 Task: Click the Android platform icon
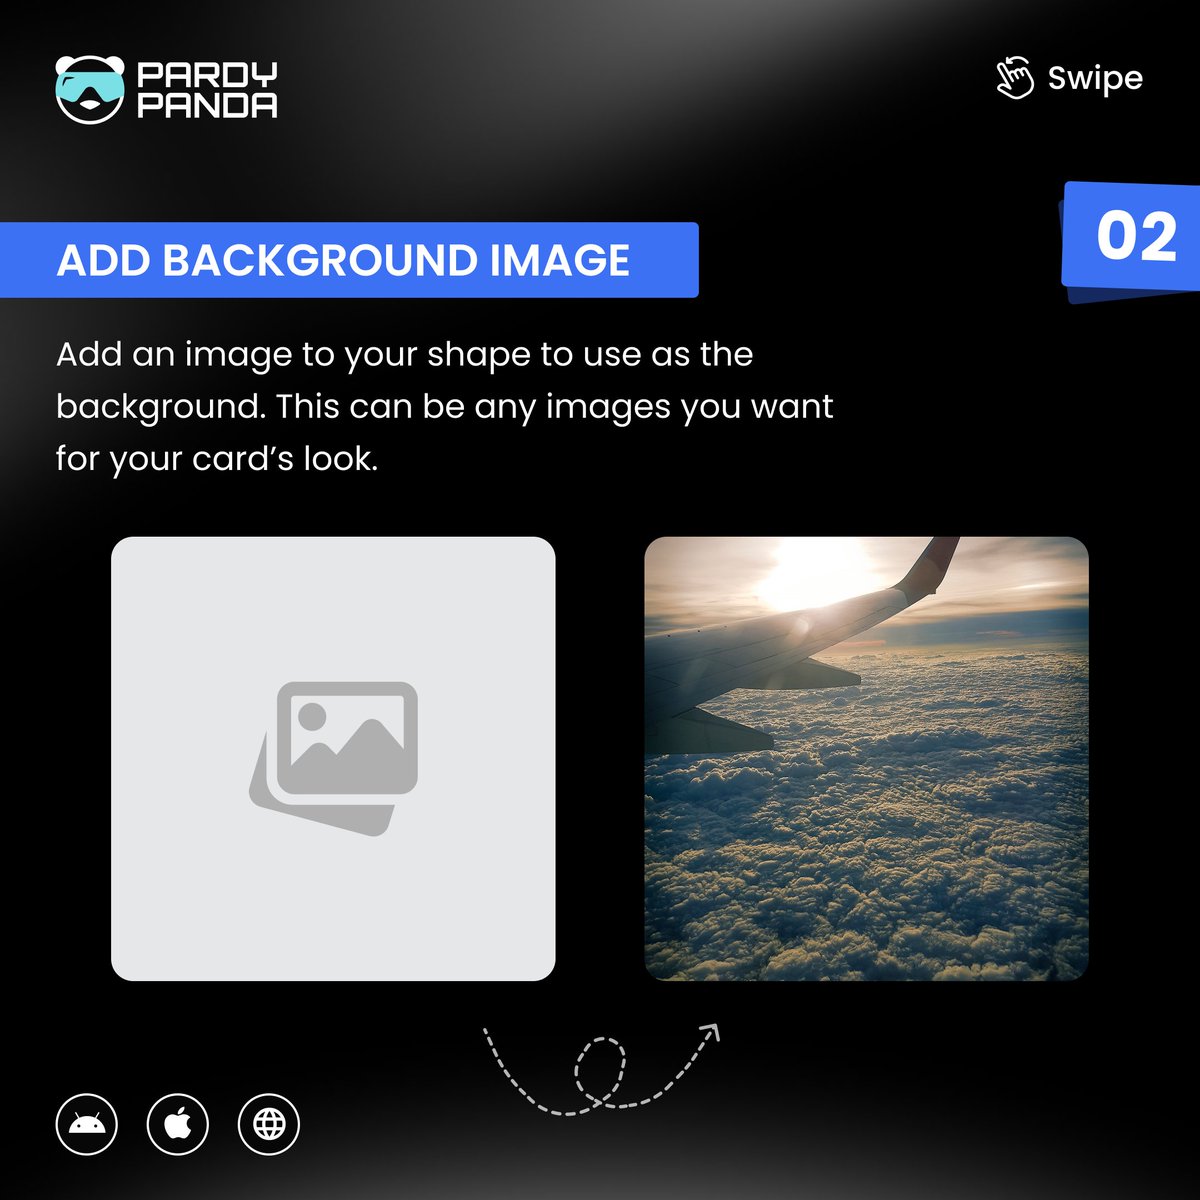87,1124
